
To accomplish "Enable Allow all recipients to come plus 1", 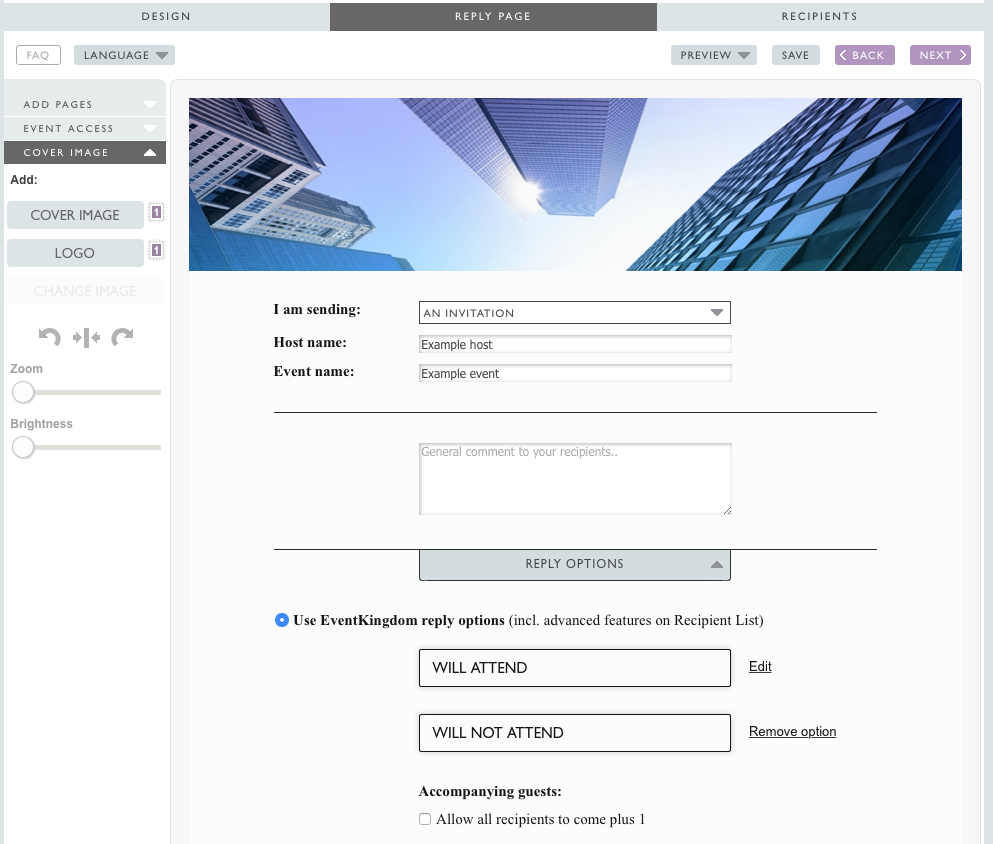I will (425, 819).
